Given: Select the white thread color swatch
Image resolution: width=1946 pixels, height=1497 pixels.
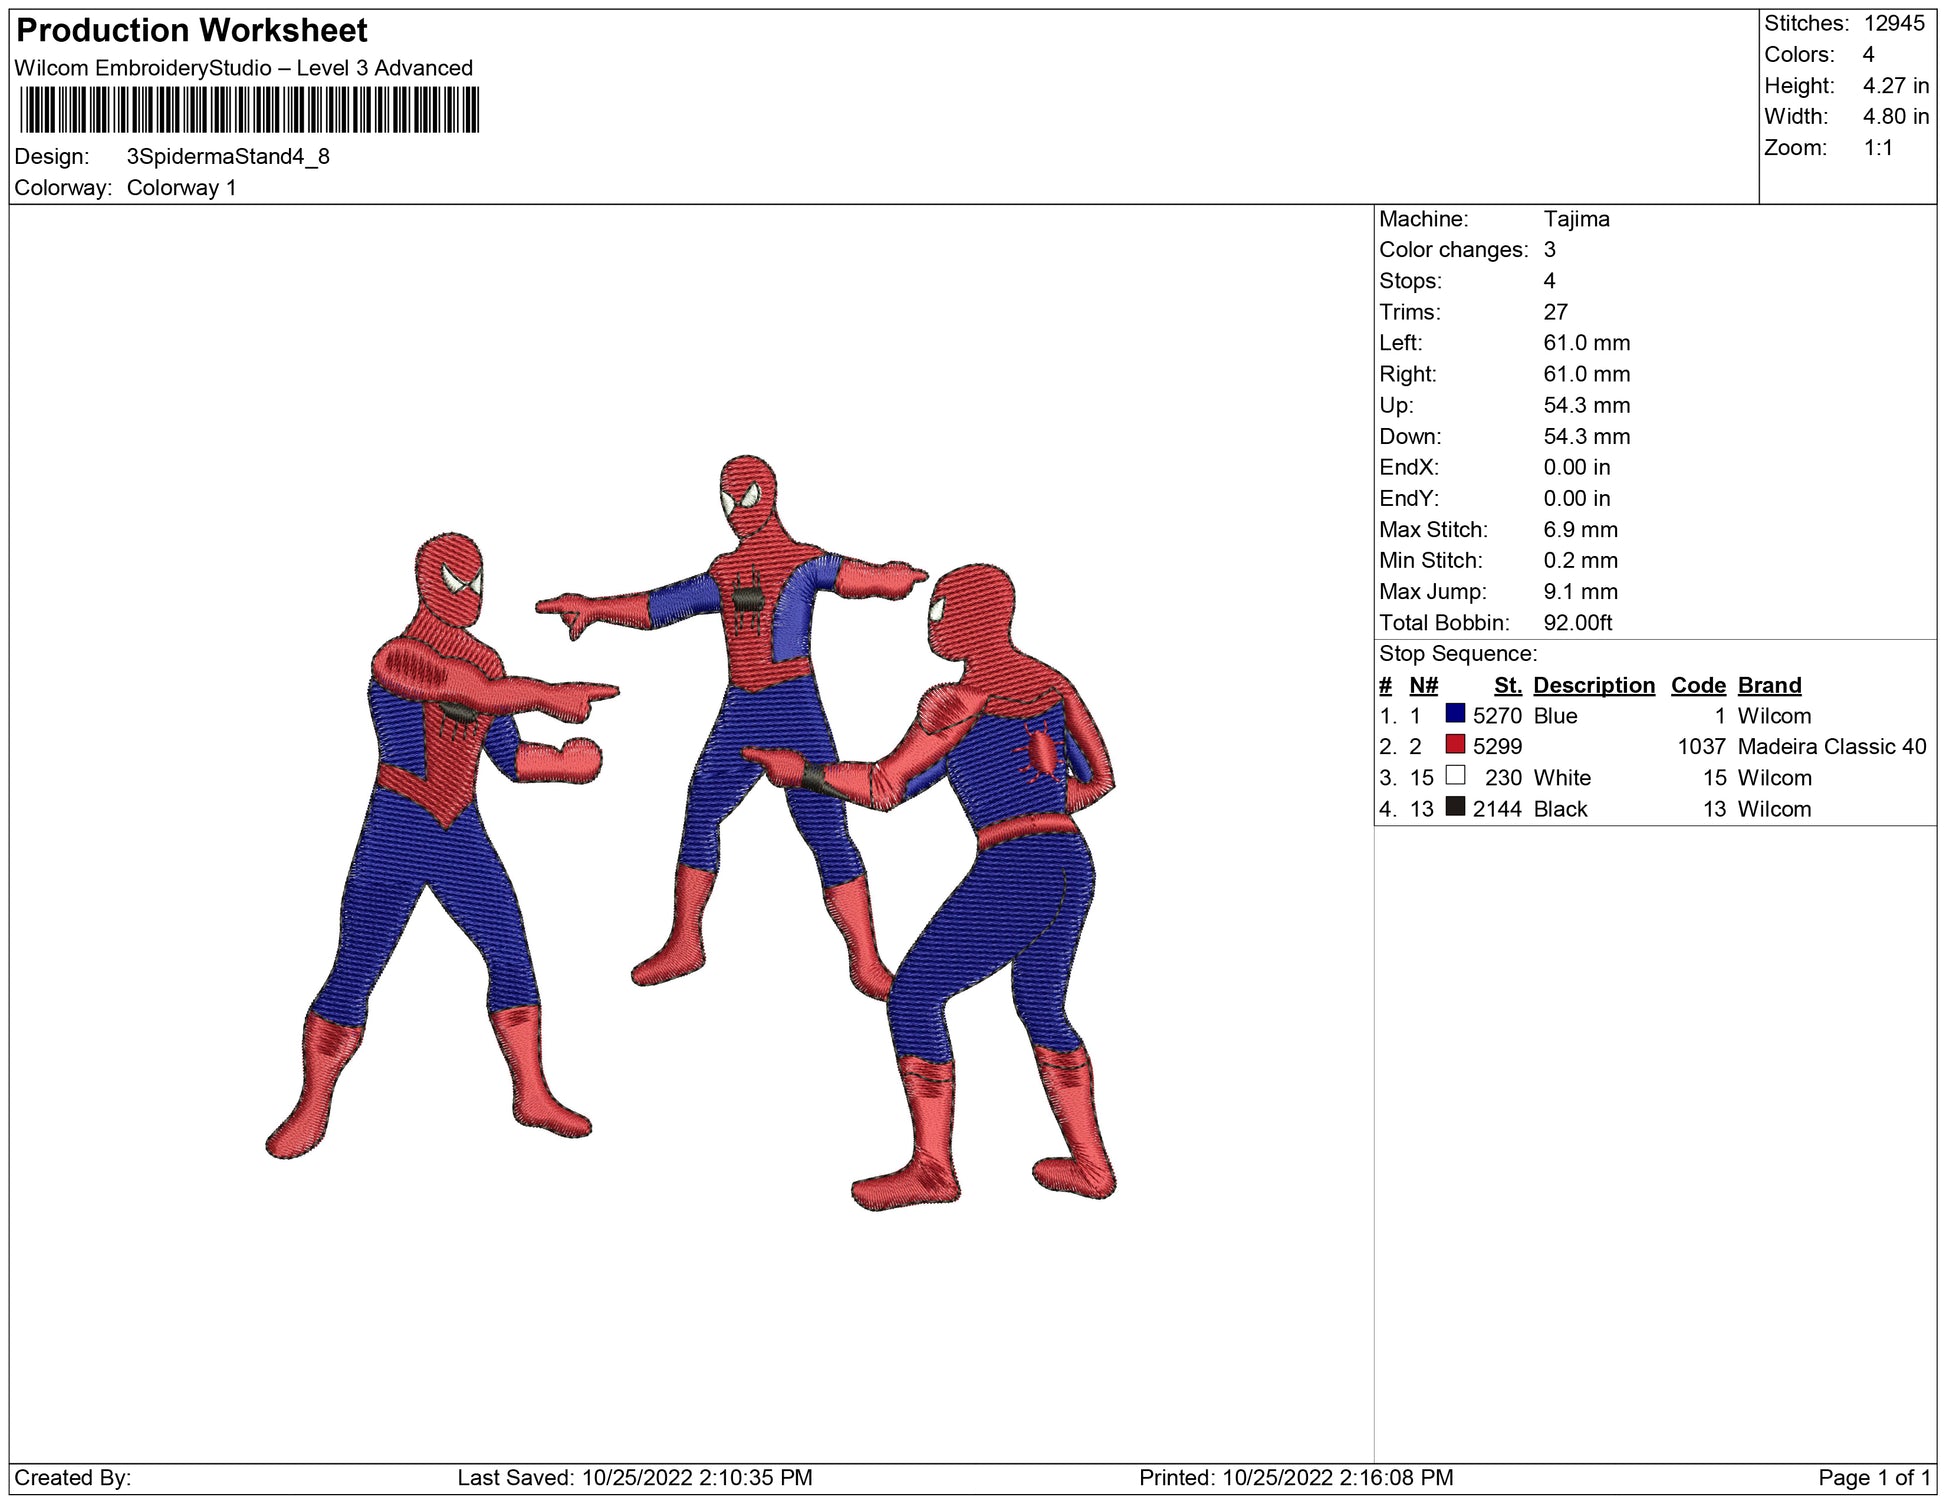Looking at the screenshot, I should coord(1455,776).
